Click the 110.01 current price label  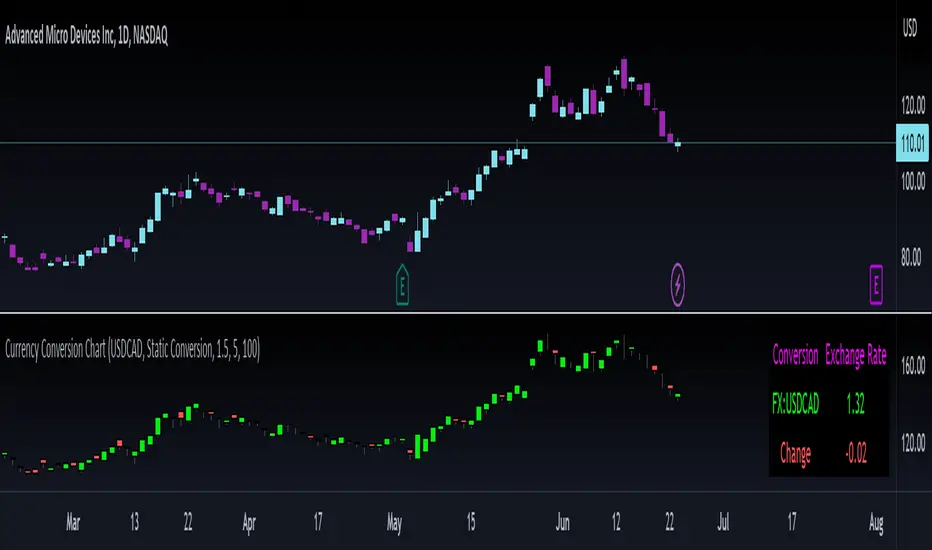click(912, 143)
